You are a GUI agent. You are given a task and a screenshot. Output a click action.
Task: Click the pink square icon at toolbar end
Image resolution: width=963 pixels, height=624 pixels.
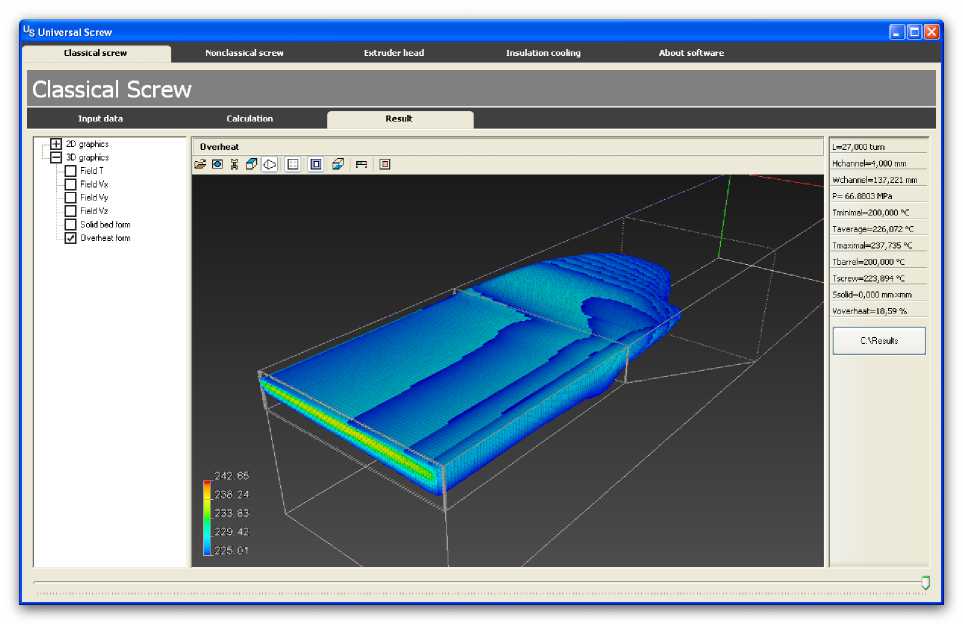click(x=385, y=164)
